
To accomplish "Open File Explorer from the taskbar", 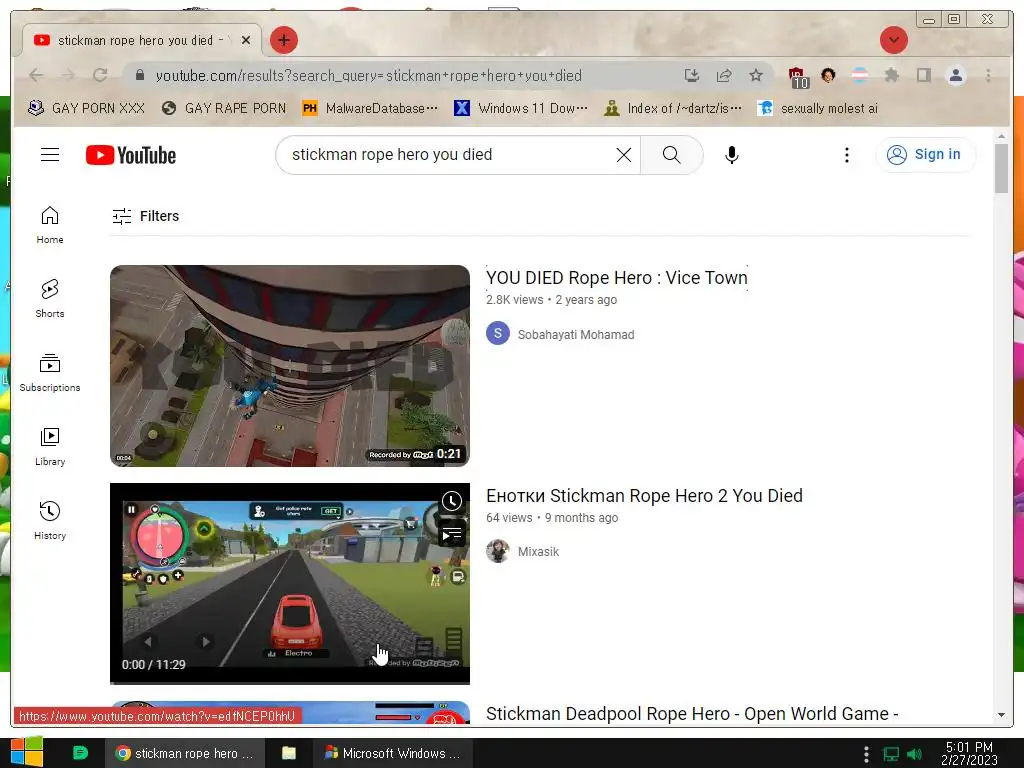I will (x=288, y=753).
